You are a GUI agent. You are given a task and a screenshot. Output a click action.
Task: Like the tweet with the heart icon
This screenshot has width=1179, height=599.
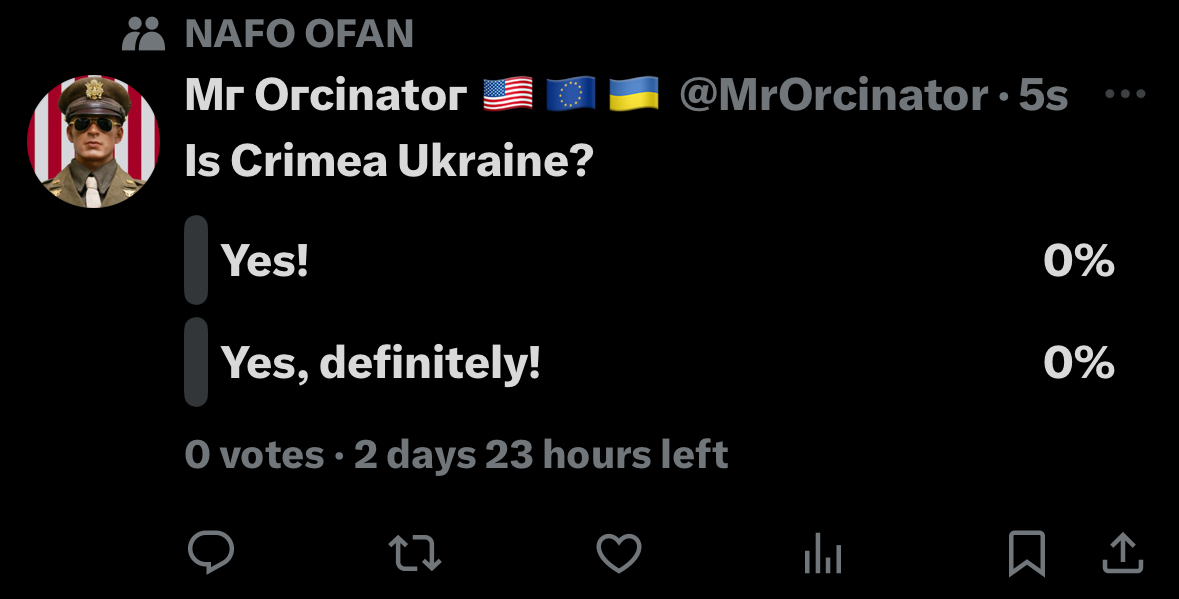[618, 553]
